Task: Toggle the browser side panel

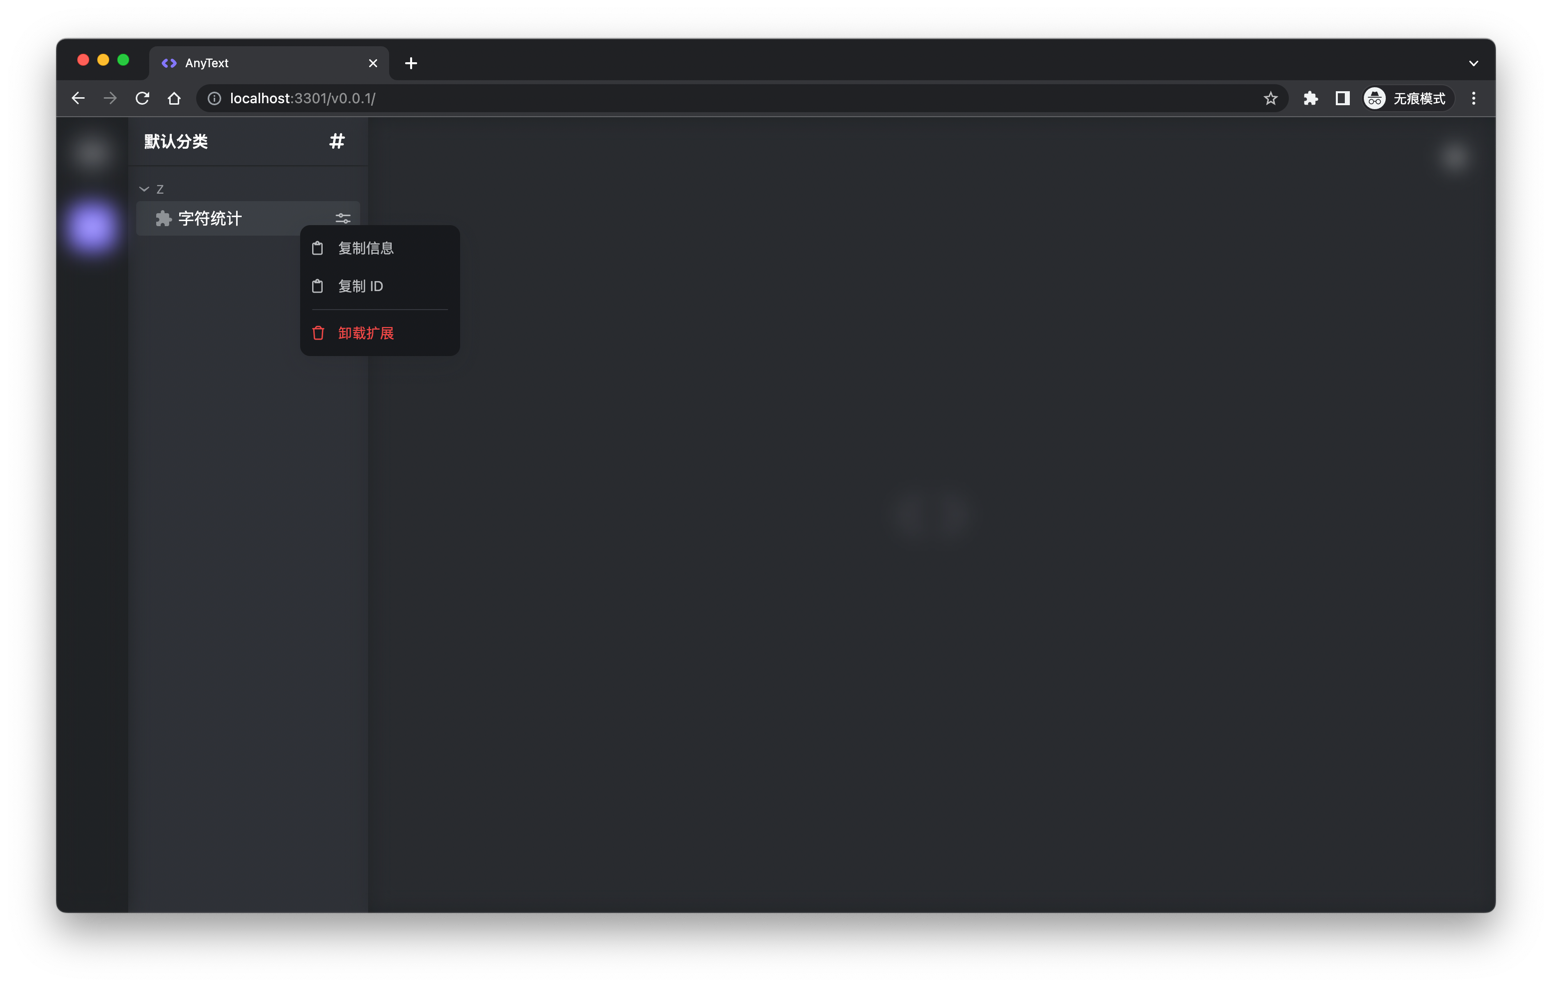Action: point(1342,98)
